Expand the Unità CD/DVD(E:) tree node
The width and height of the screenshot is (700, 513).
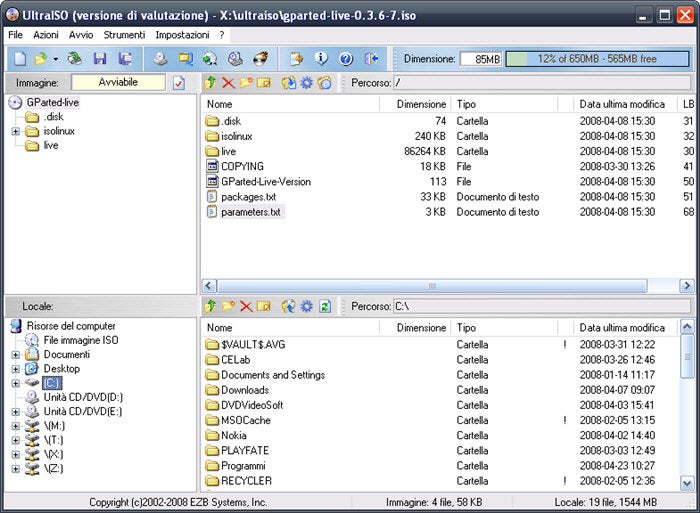tap(16, 412)
